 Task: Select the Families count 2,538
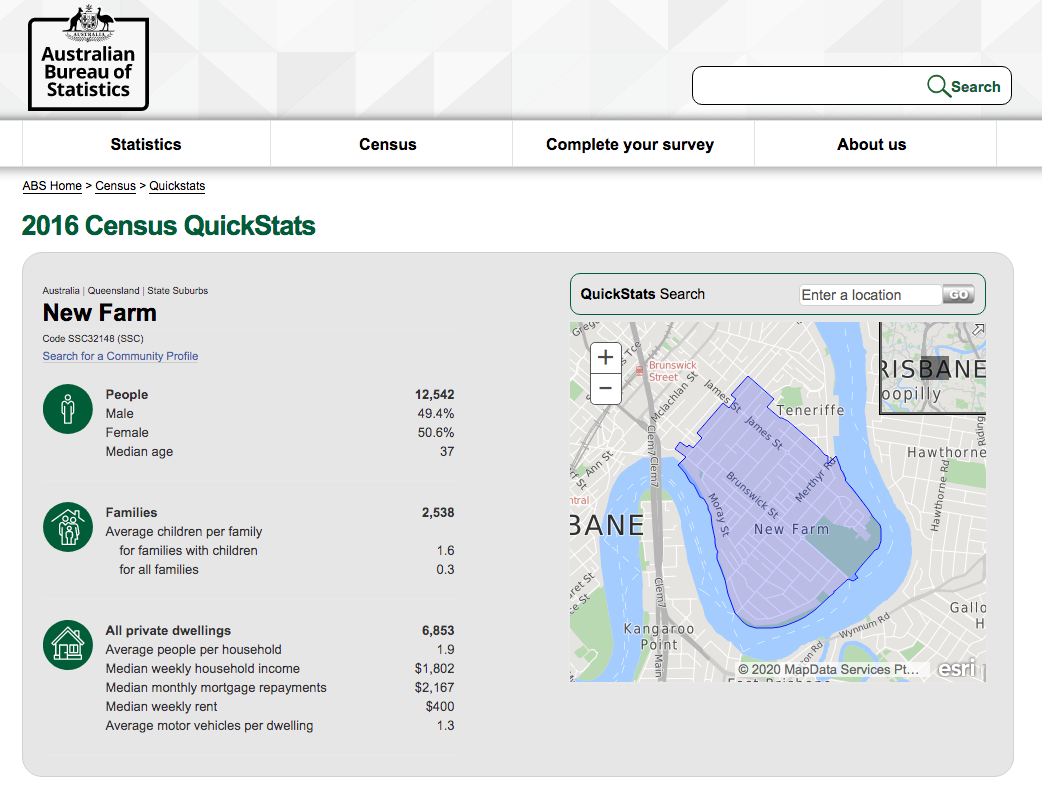(438, 513)
